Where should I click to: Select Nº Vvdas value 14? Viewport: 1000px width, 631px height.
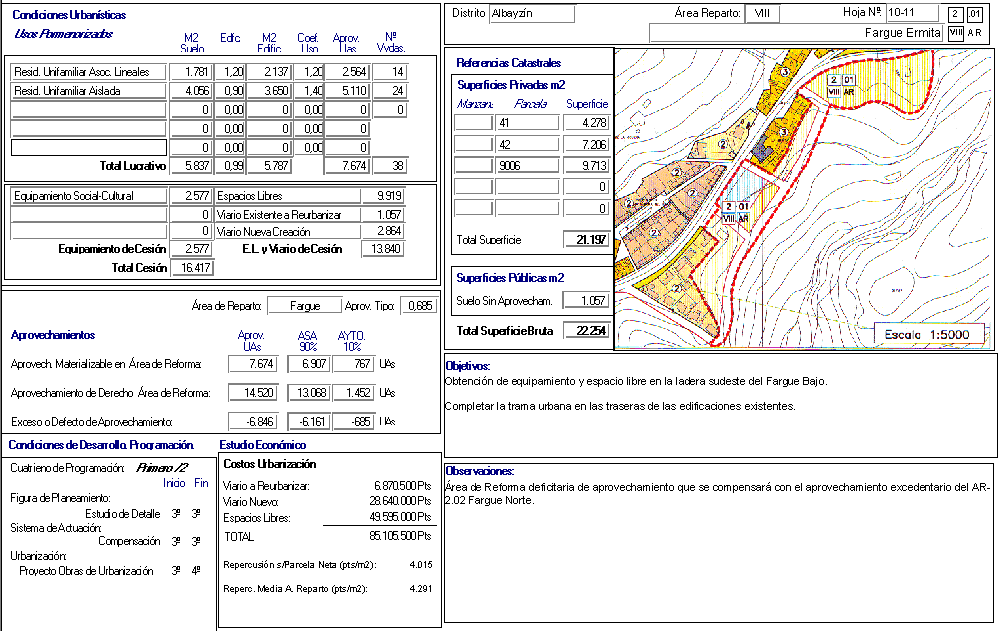[390, 72]
